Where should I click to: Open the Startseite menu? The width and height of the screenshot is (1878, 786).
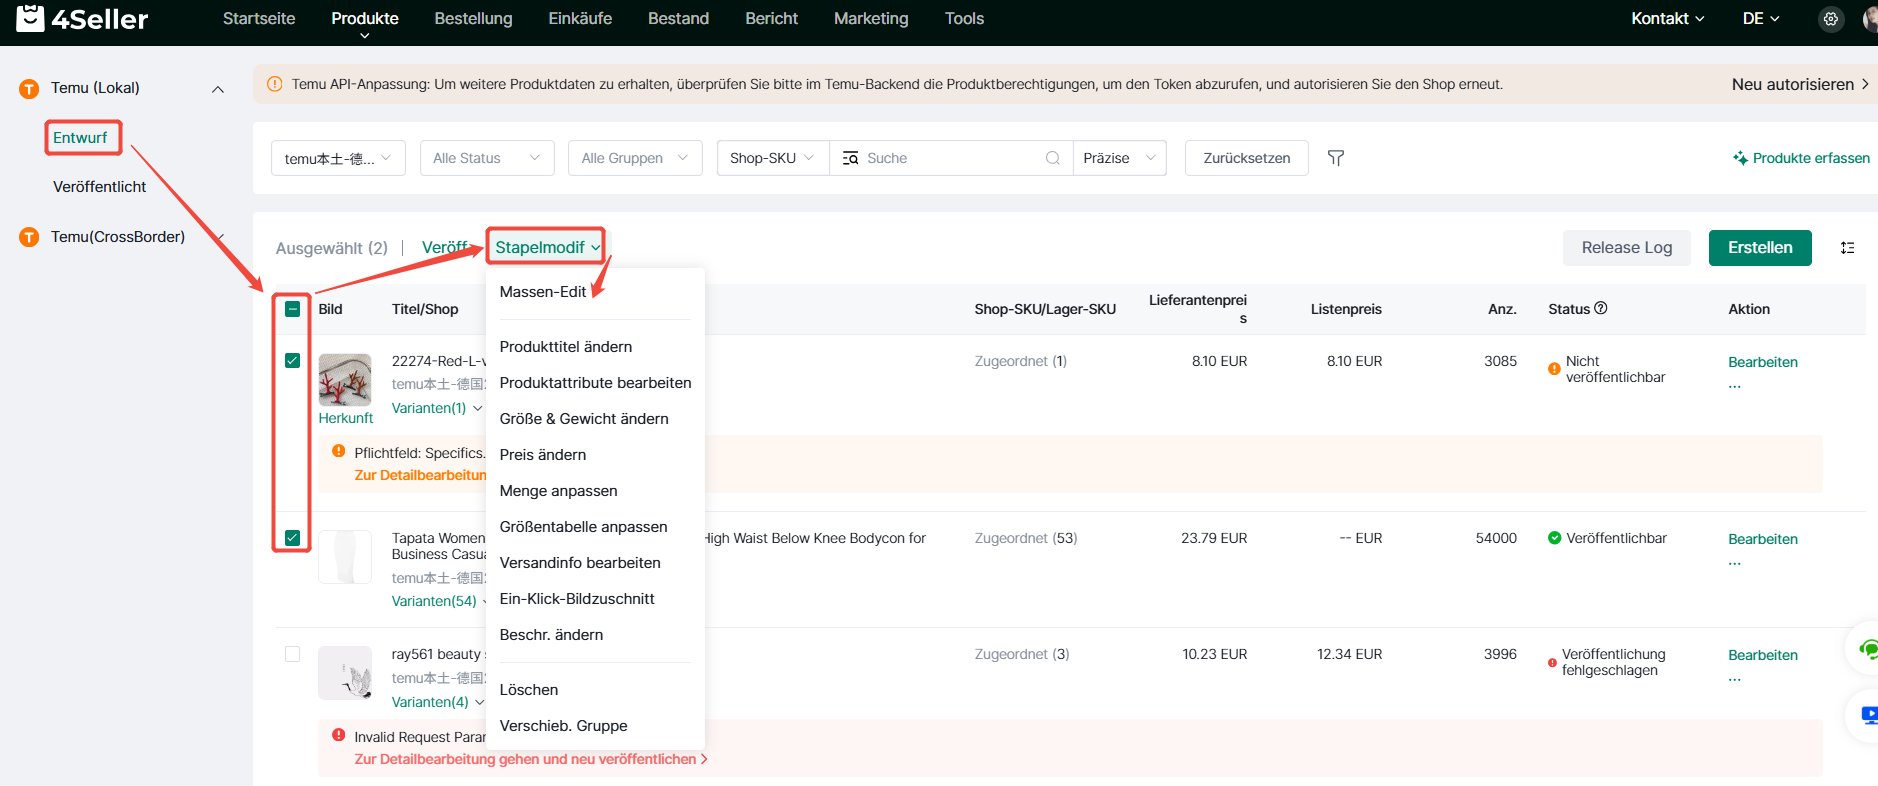coord(259,19)
